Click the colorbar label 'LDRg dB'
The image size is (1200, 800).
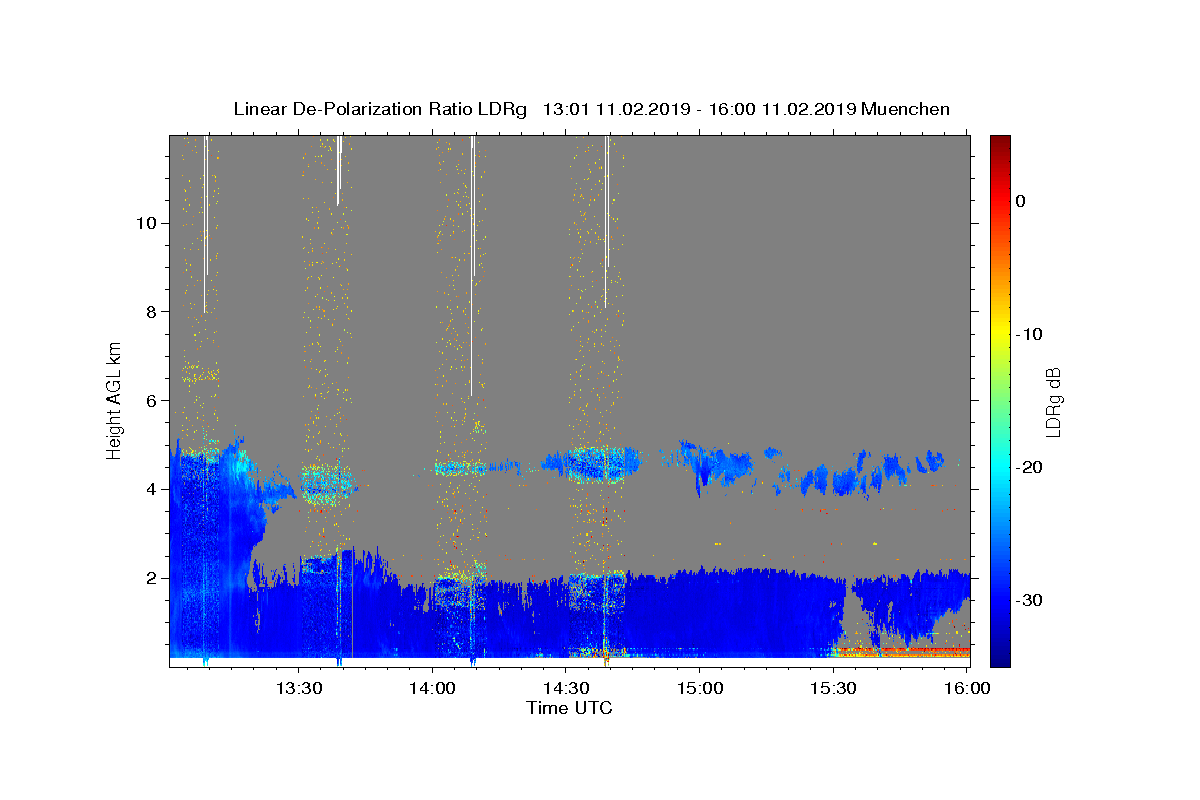click(1053, 401)
